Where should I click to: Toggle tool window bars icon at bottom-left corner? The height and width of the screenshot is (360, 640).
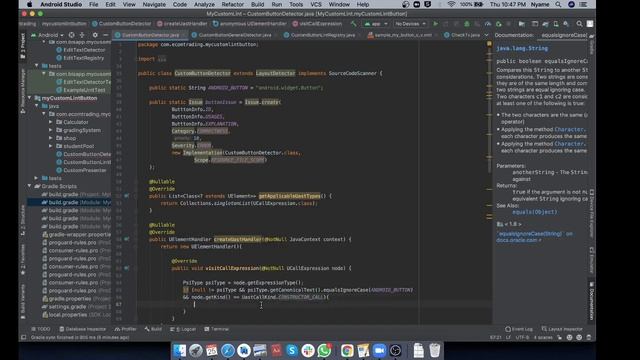(x=24, y=338)
